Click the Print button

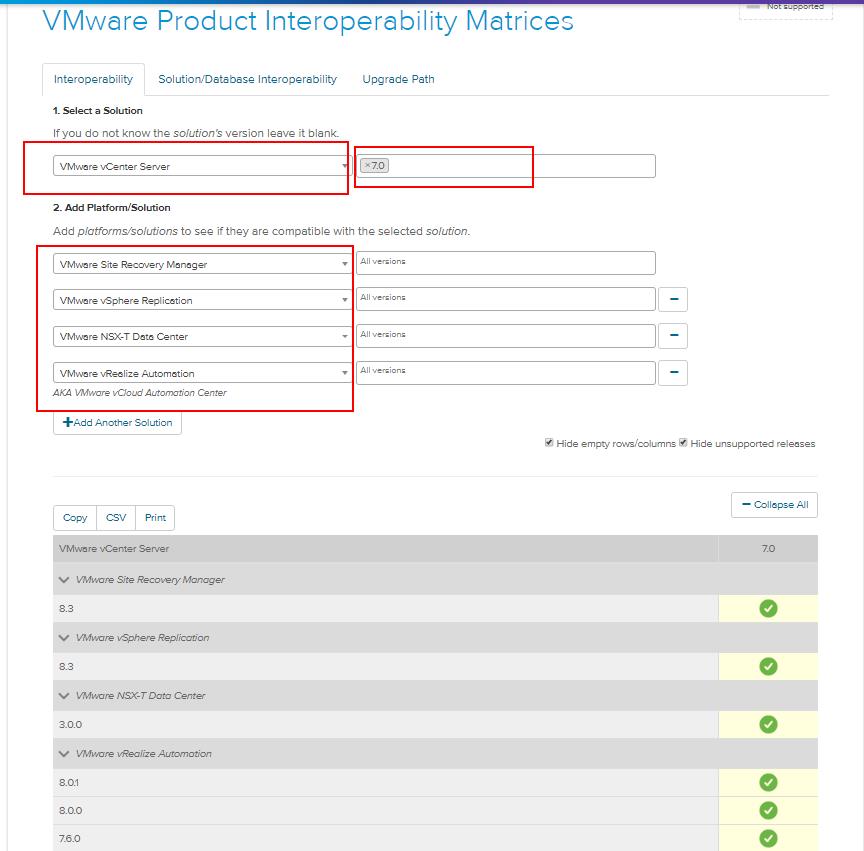(155, 518)
